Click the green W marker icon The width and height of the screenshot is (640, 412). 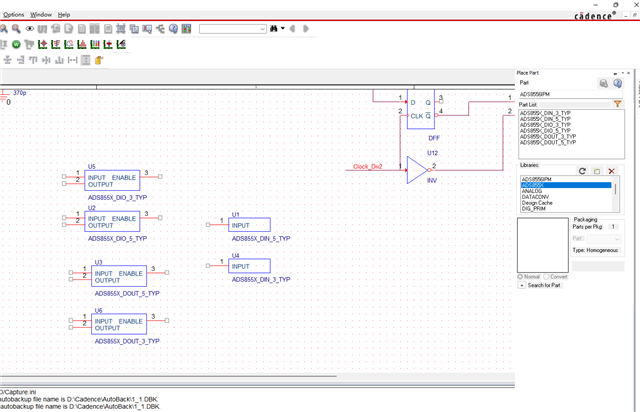pyautogui.click(x=16, y=44)
